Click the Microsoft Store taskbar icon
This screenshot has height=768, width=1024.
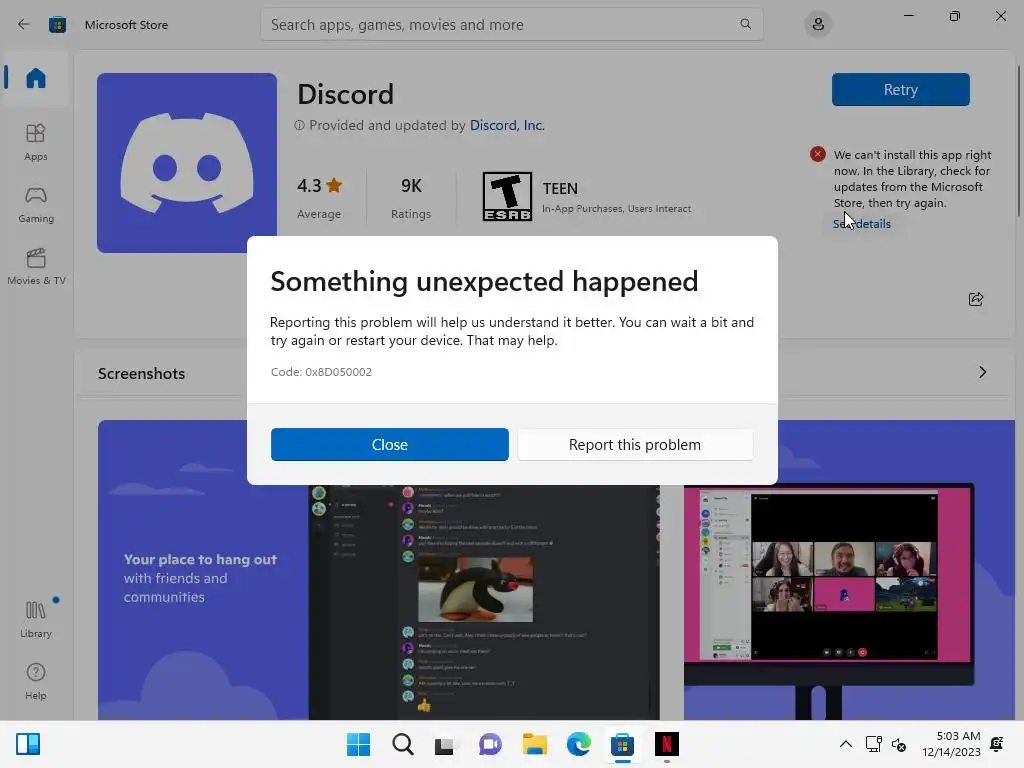[622, 744]
